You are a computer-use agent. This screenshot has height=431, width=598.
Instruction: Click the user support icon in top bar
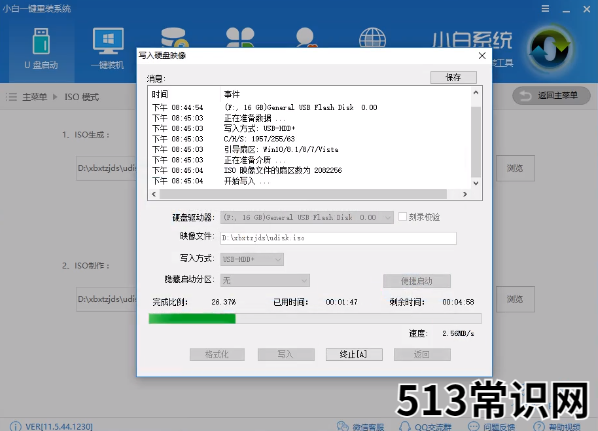[x=306, y=37]
